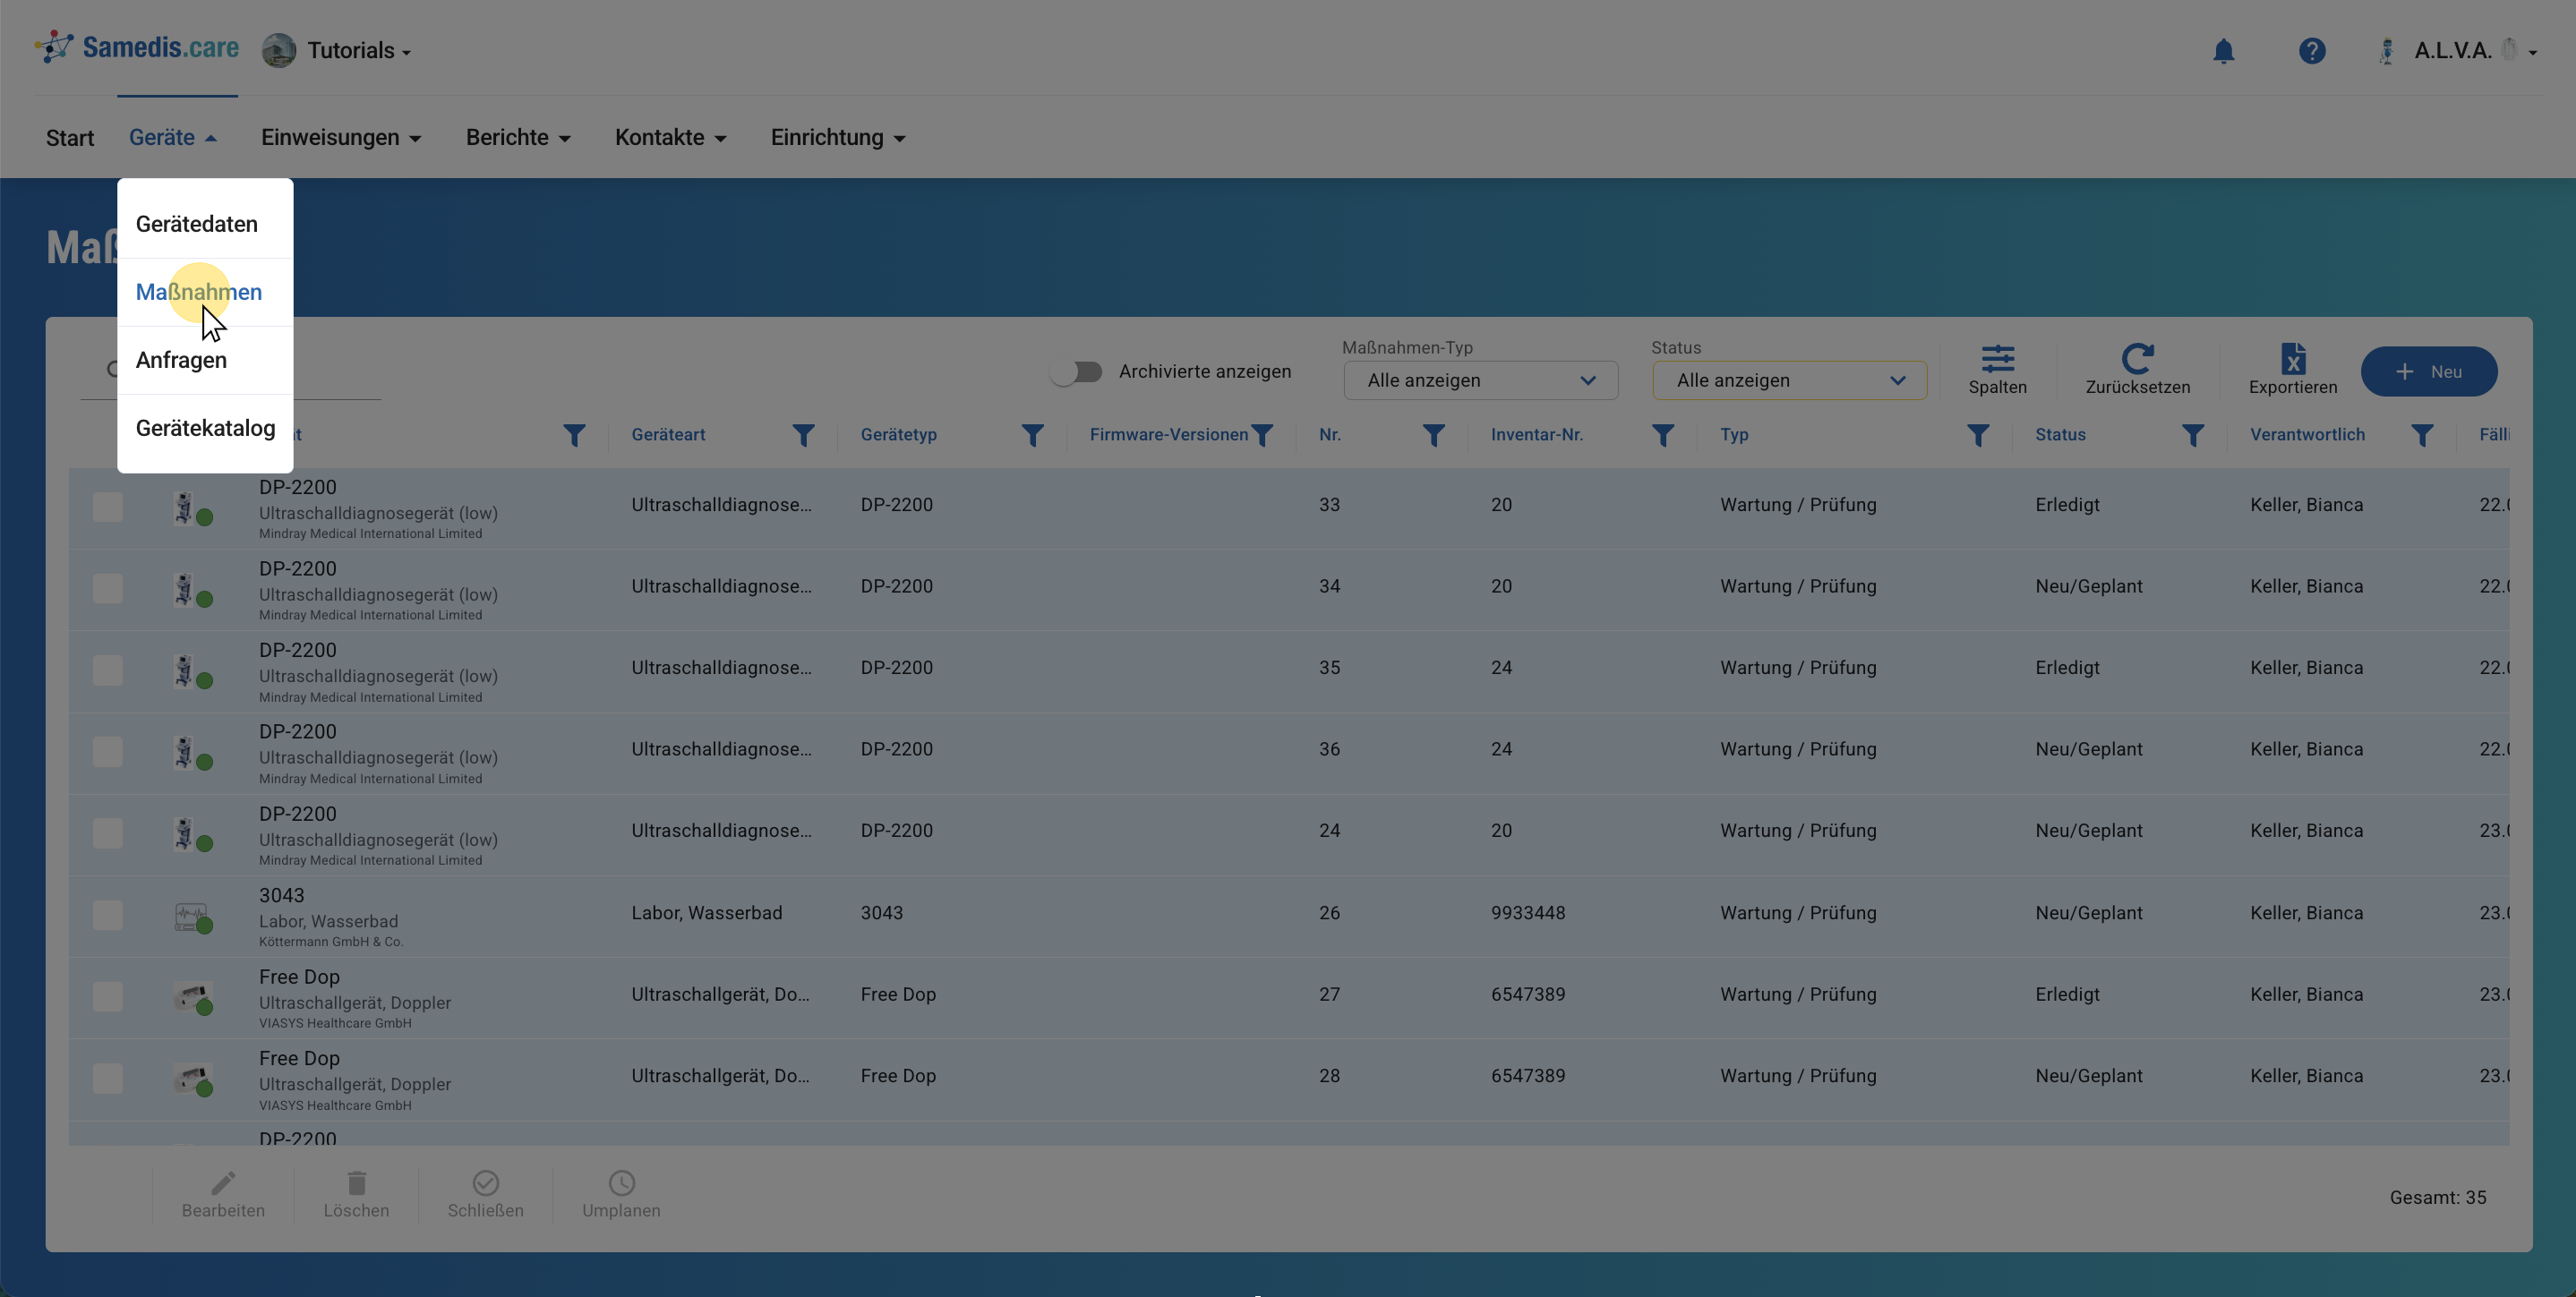Click the filter icon beside Geräteart column
This screenshot has height=1297, width=2576.
coord(803,436)
